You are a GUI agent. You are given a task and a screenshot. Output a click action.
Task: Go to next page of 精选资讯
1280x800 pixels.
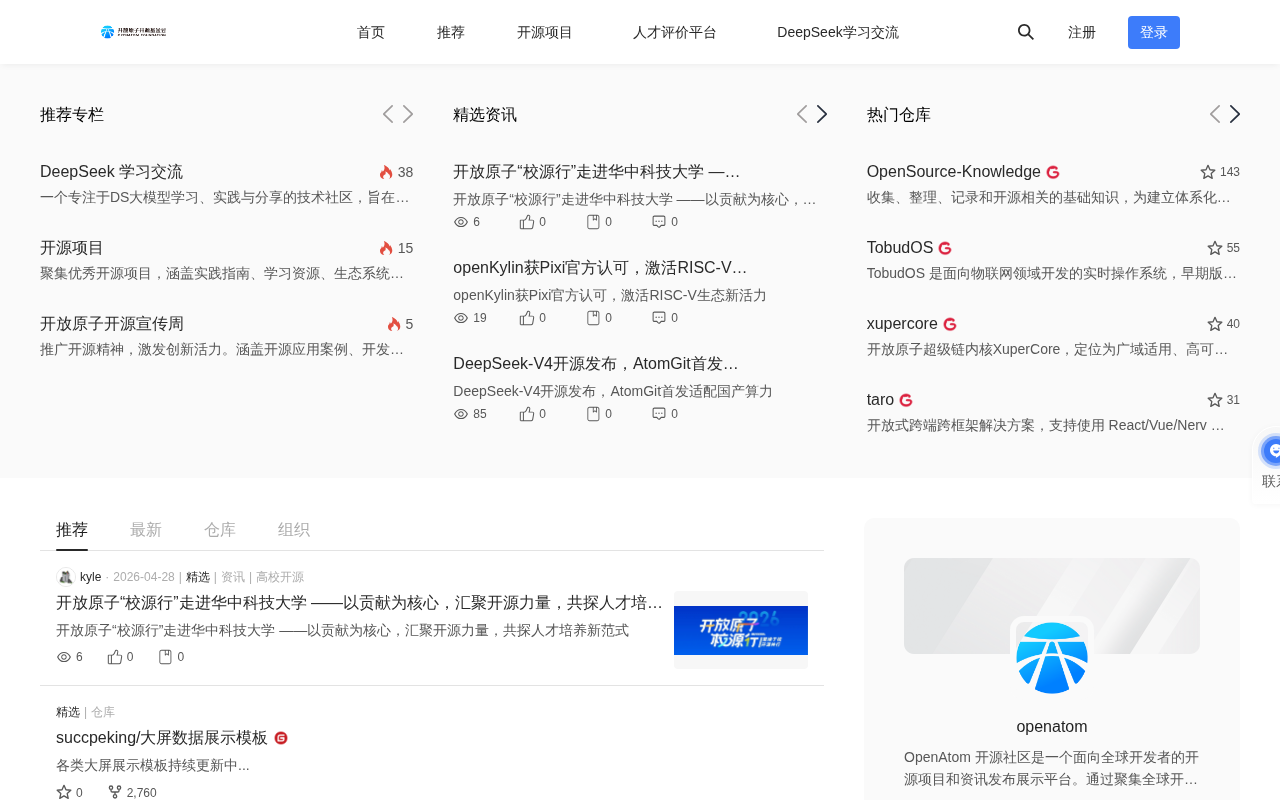point(822,114)
